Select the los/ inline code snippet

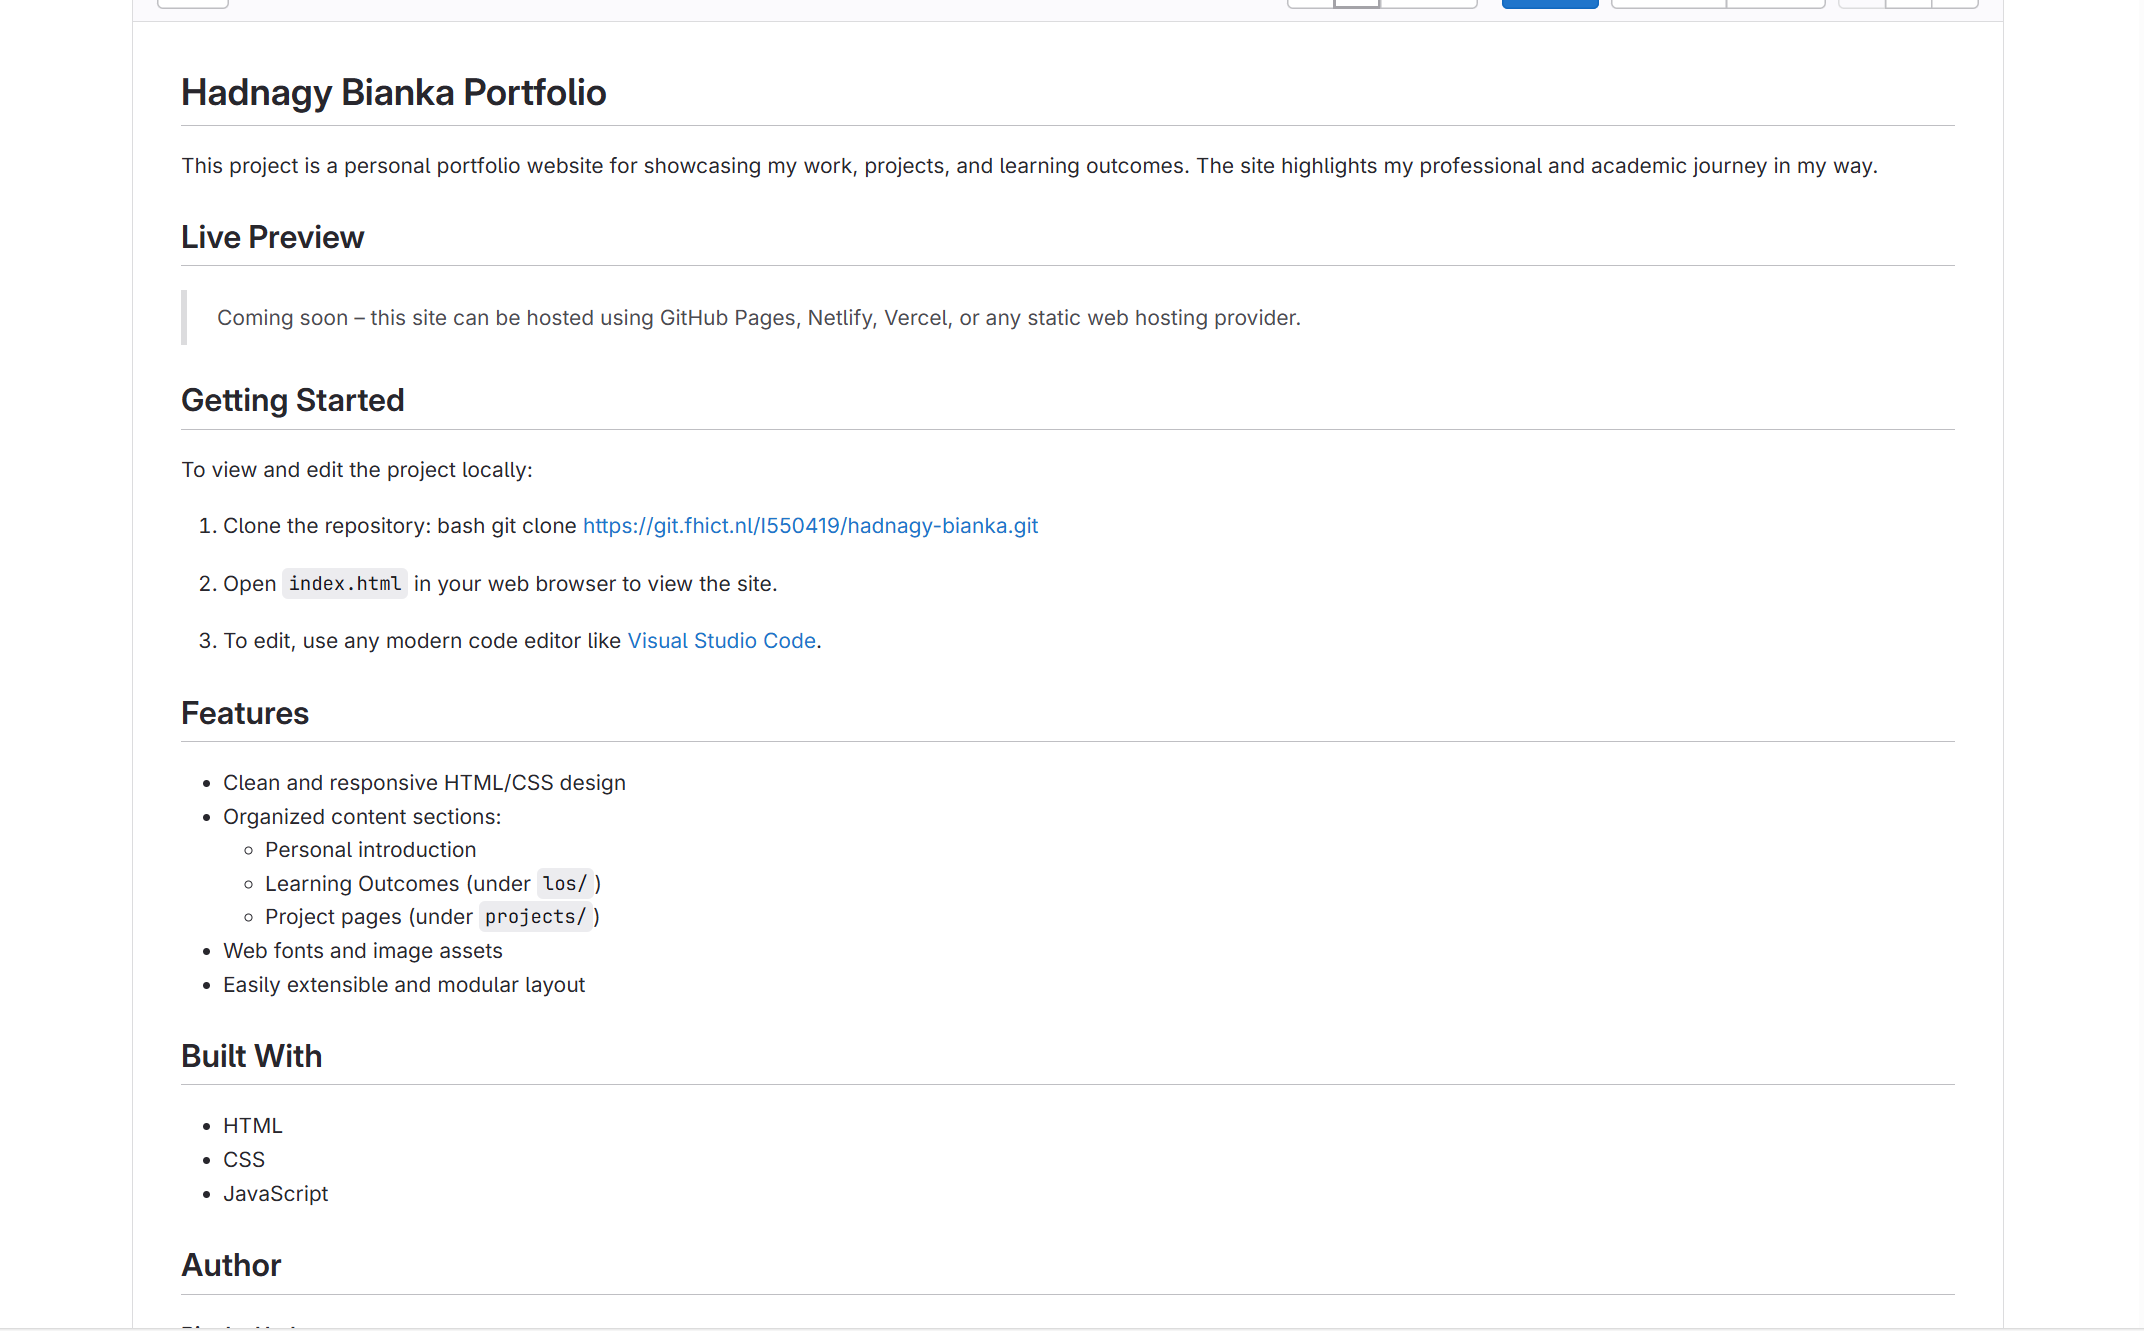pyautogui.click(x=564, y=883)
